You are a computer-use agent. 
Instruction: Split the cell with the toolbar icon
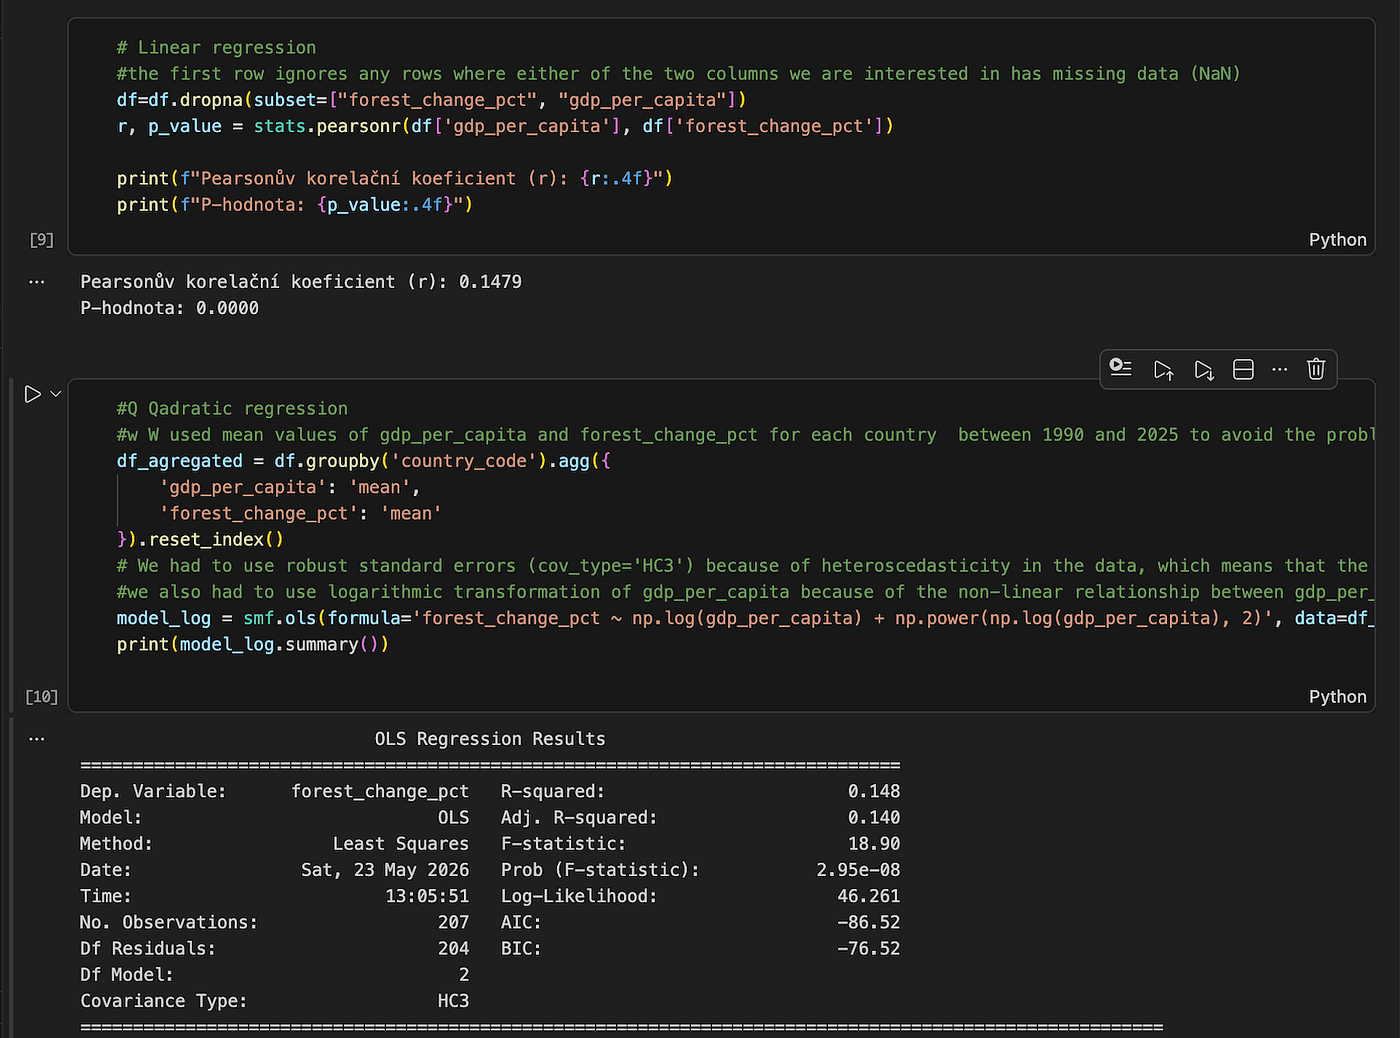click(x=1243, y=369)
